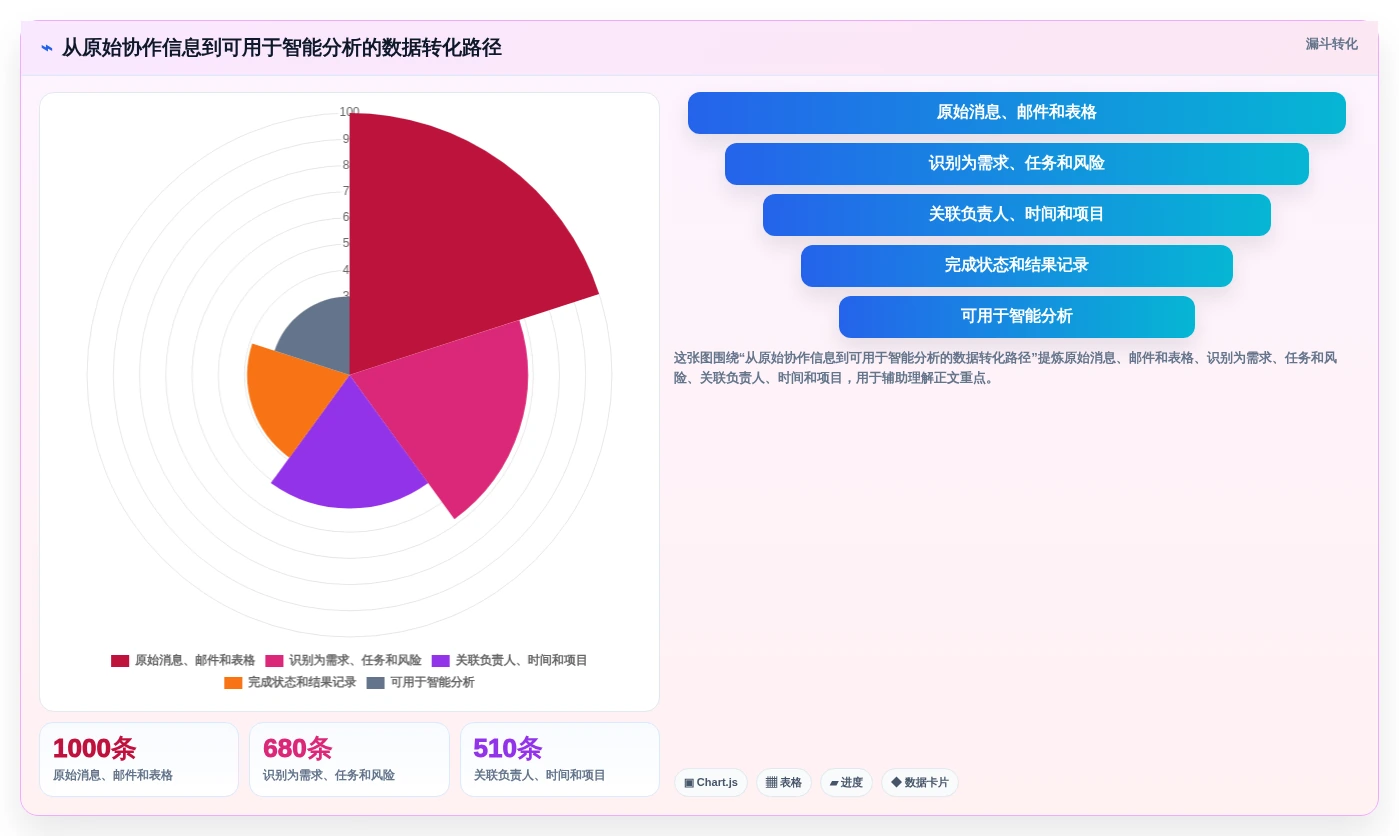
Task: Click the 漏斗转化 tag in the header
Action: click(x=1331, y=44)
